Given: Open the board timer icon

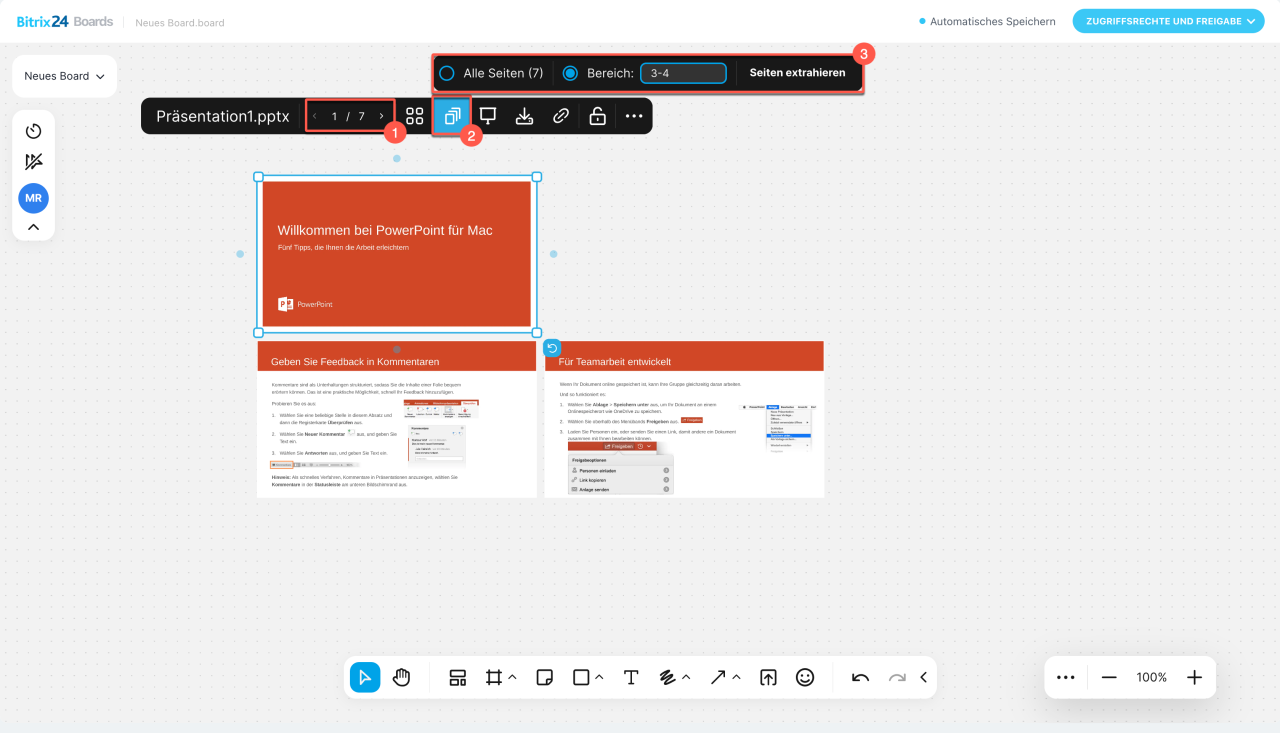Looking at the screenshot, I should tap(33, 131).
